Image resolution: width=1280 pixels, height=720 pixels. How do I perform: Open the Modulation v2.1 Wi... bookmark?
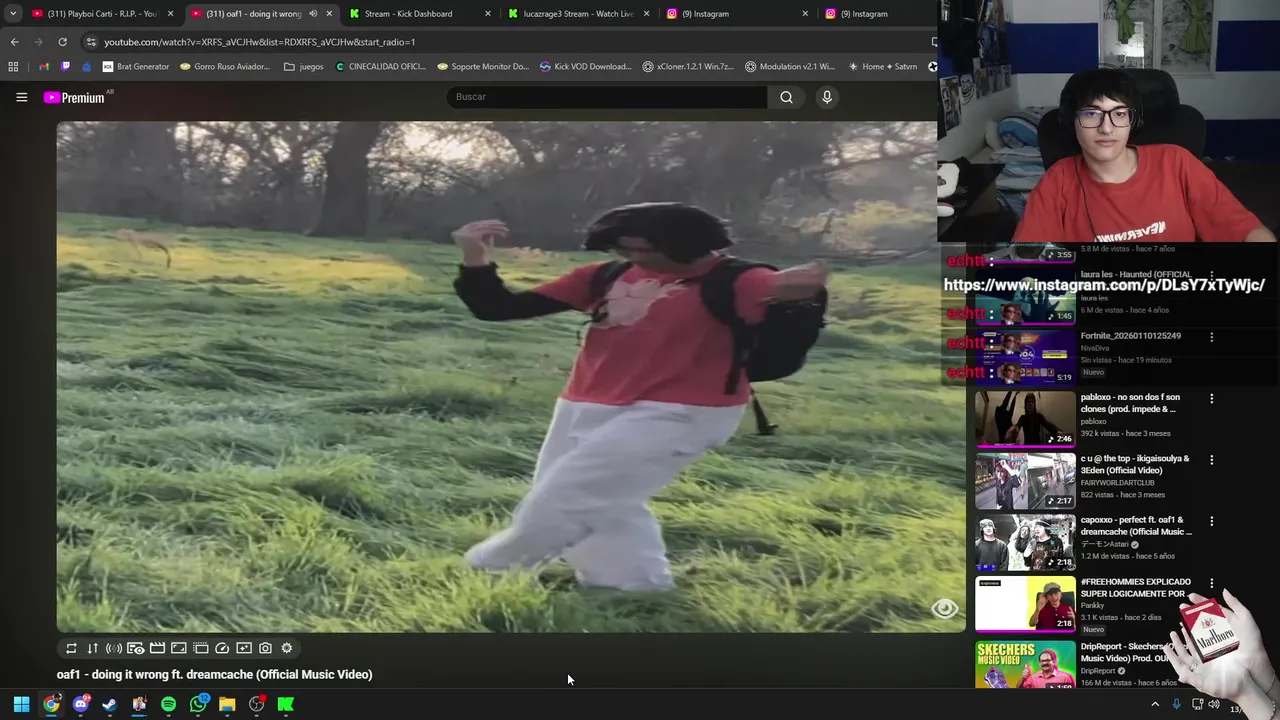(790, 67)
